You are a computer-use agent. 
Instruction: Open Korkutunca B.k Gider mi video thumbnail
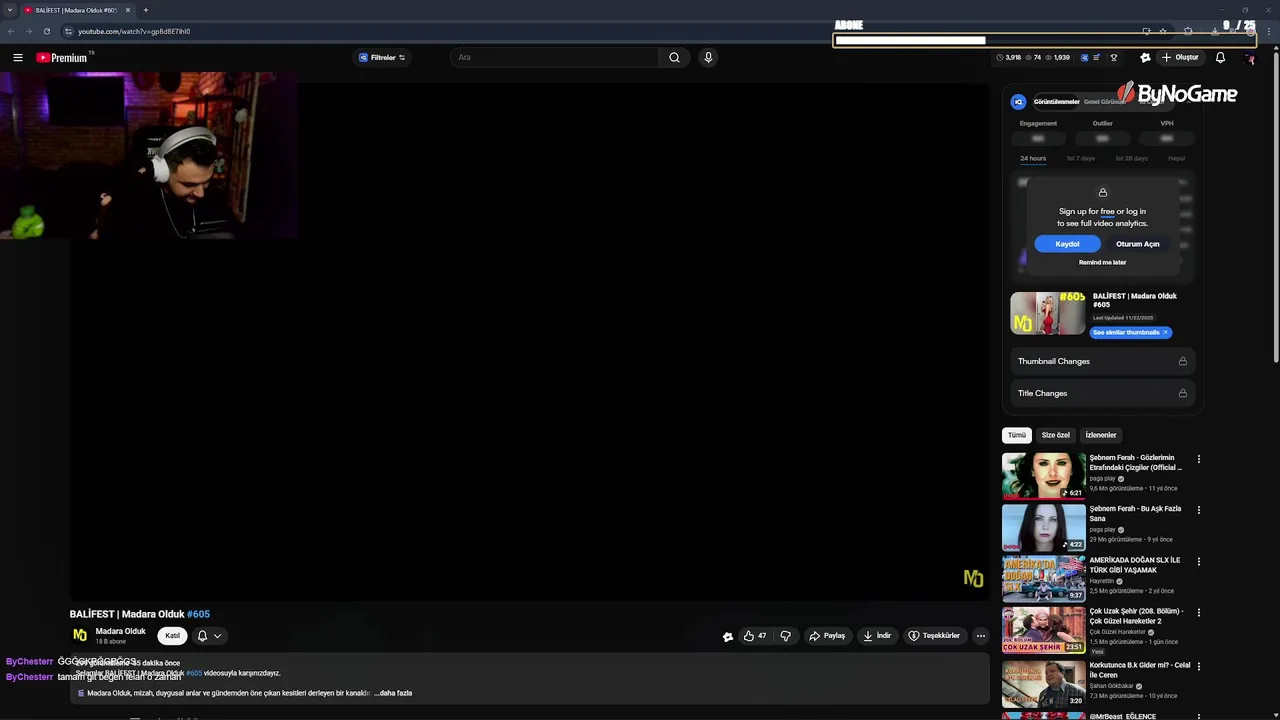[x=1043, y=684]
